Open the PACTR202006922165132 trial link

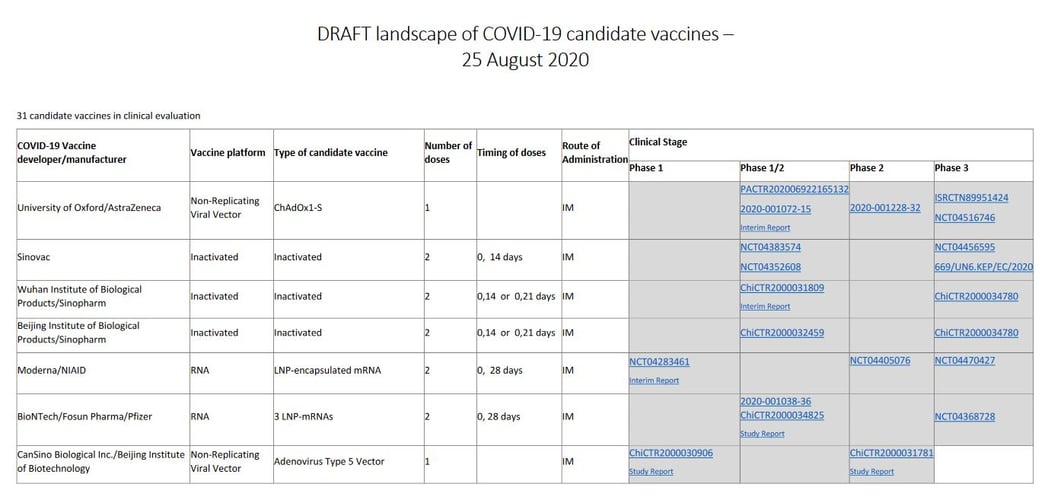(x=794, y=189)
